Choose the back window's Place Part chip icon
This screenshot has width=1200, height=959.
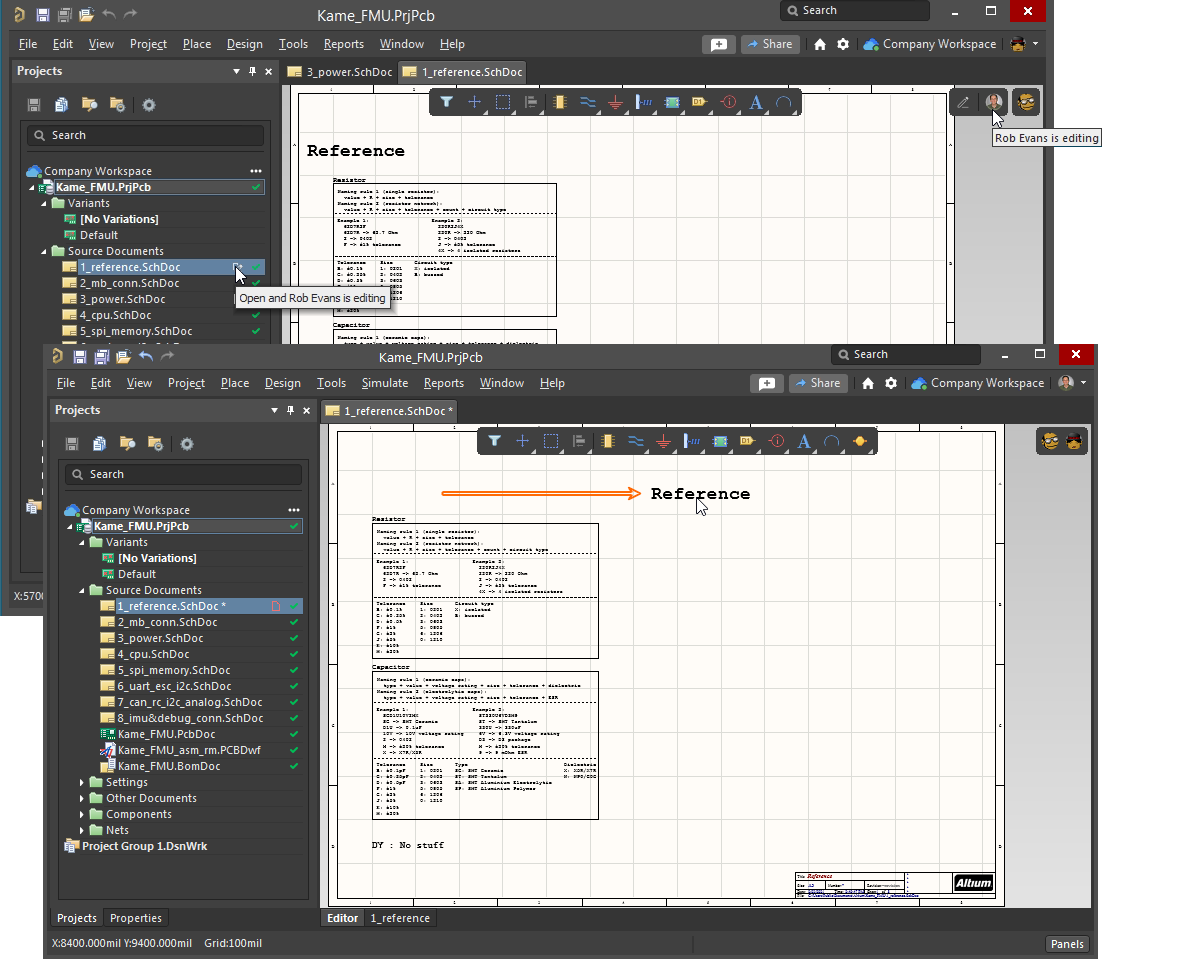pos(559,102)
